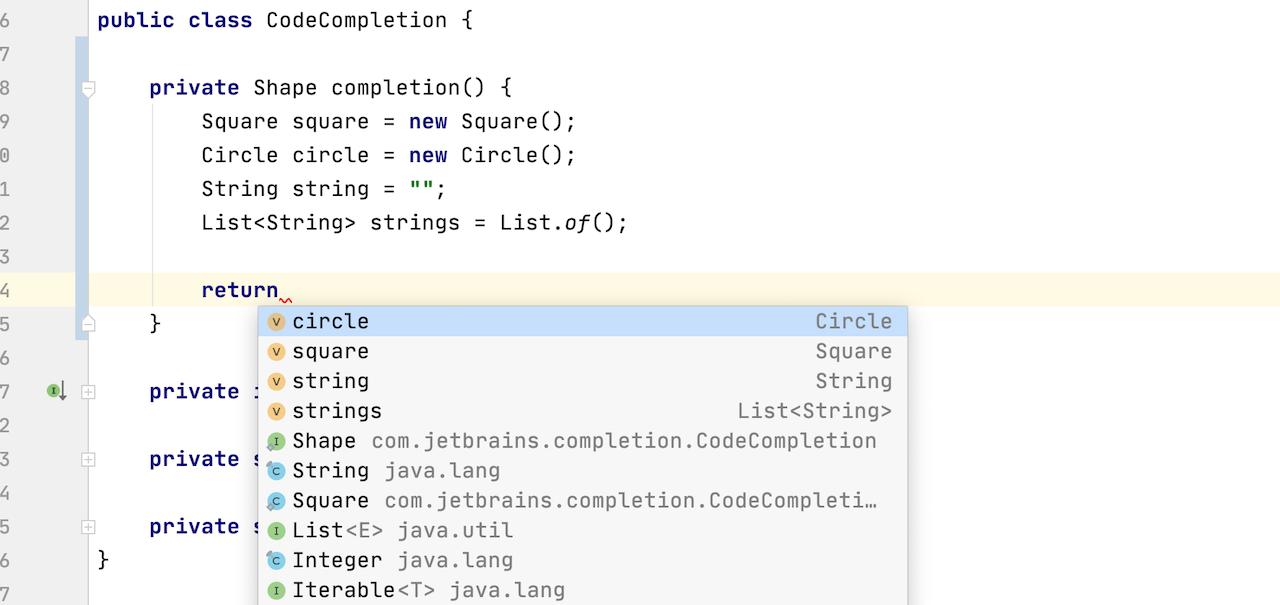Pick the Square class suggestion
Image resolution: width=1280 pixels, height=605 pixels.
coord(583,501)
